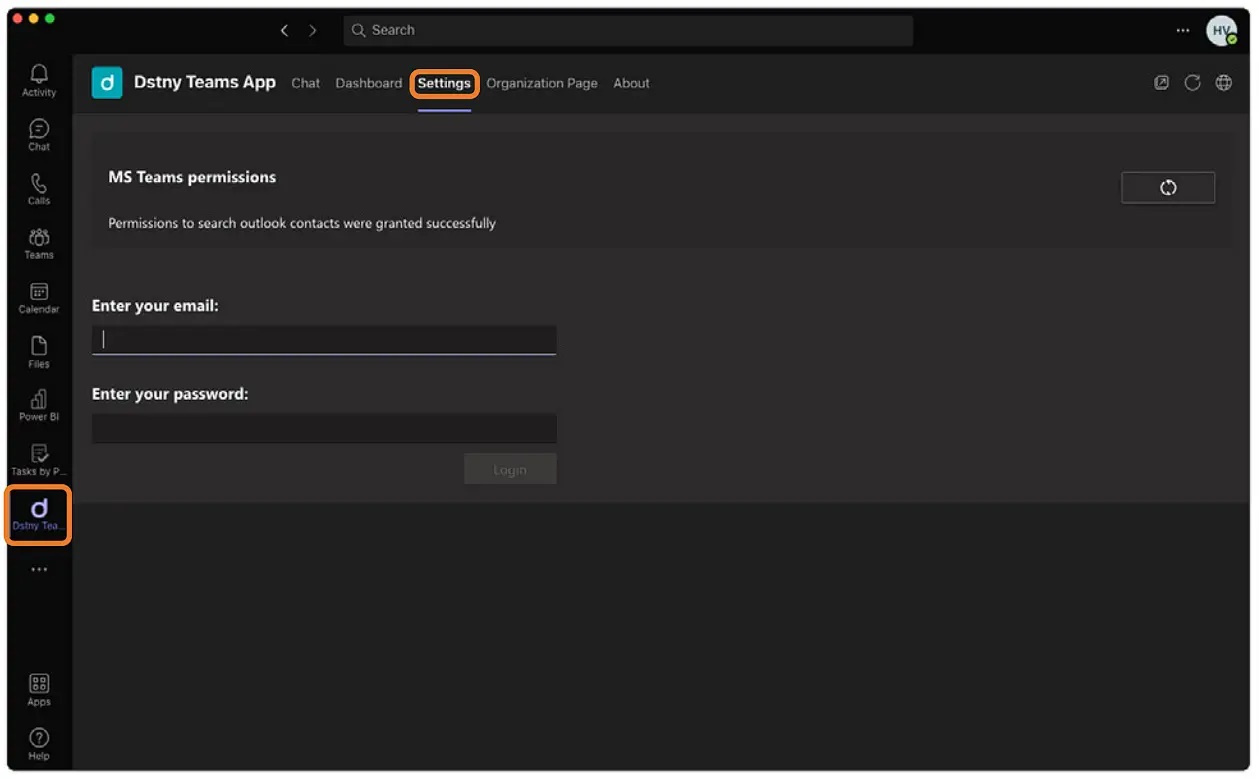The width and height of the screenshot is (1259, 779).
Task: Reload the app tab
Action: [1192, 83]
